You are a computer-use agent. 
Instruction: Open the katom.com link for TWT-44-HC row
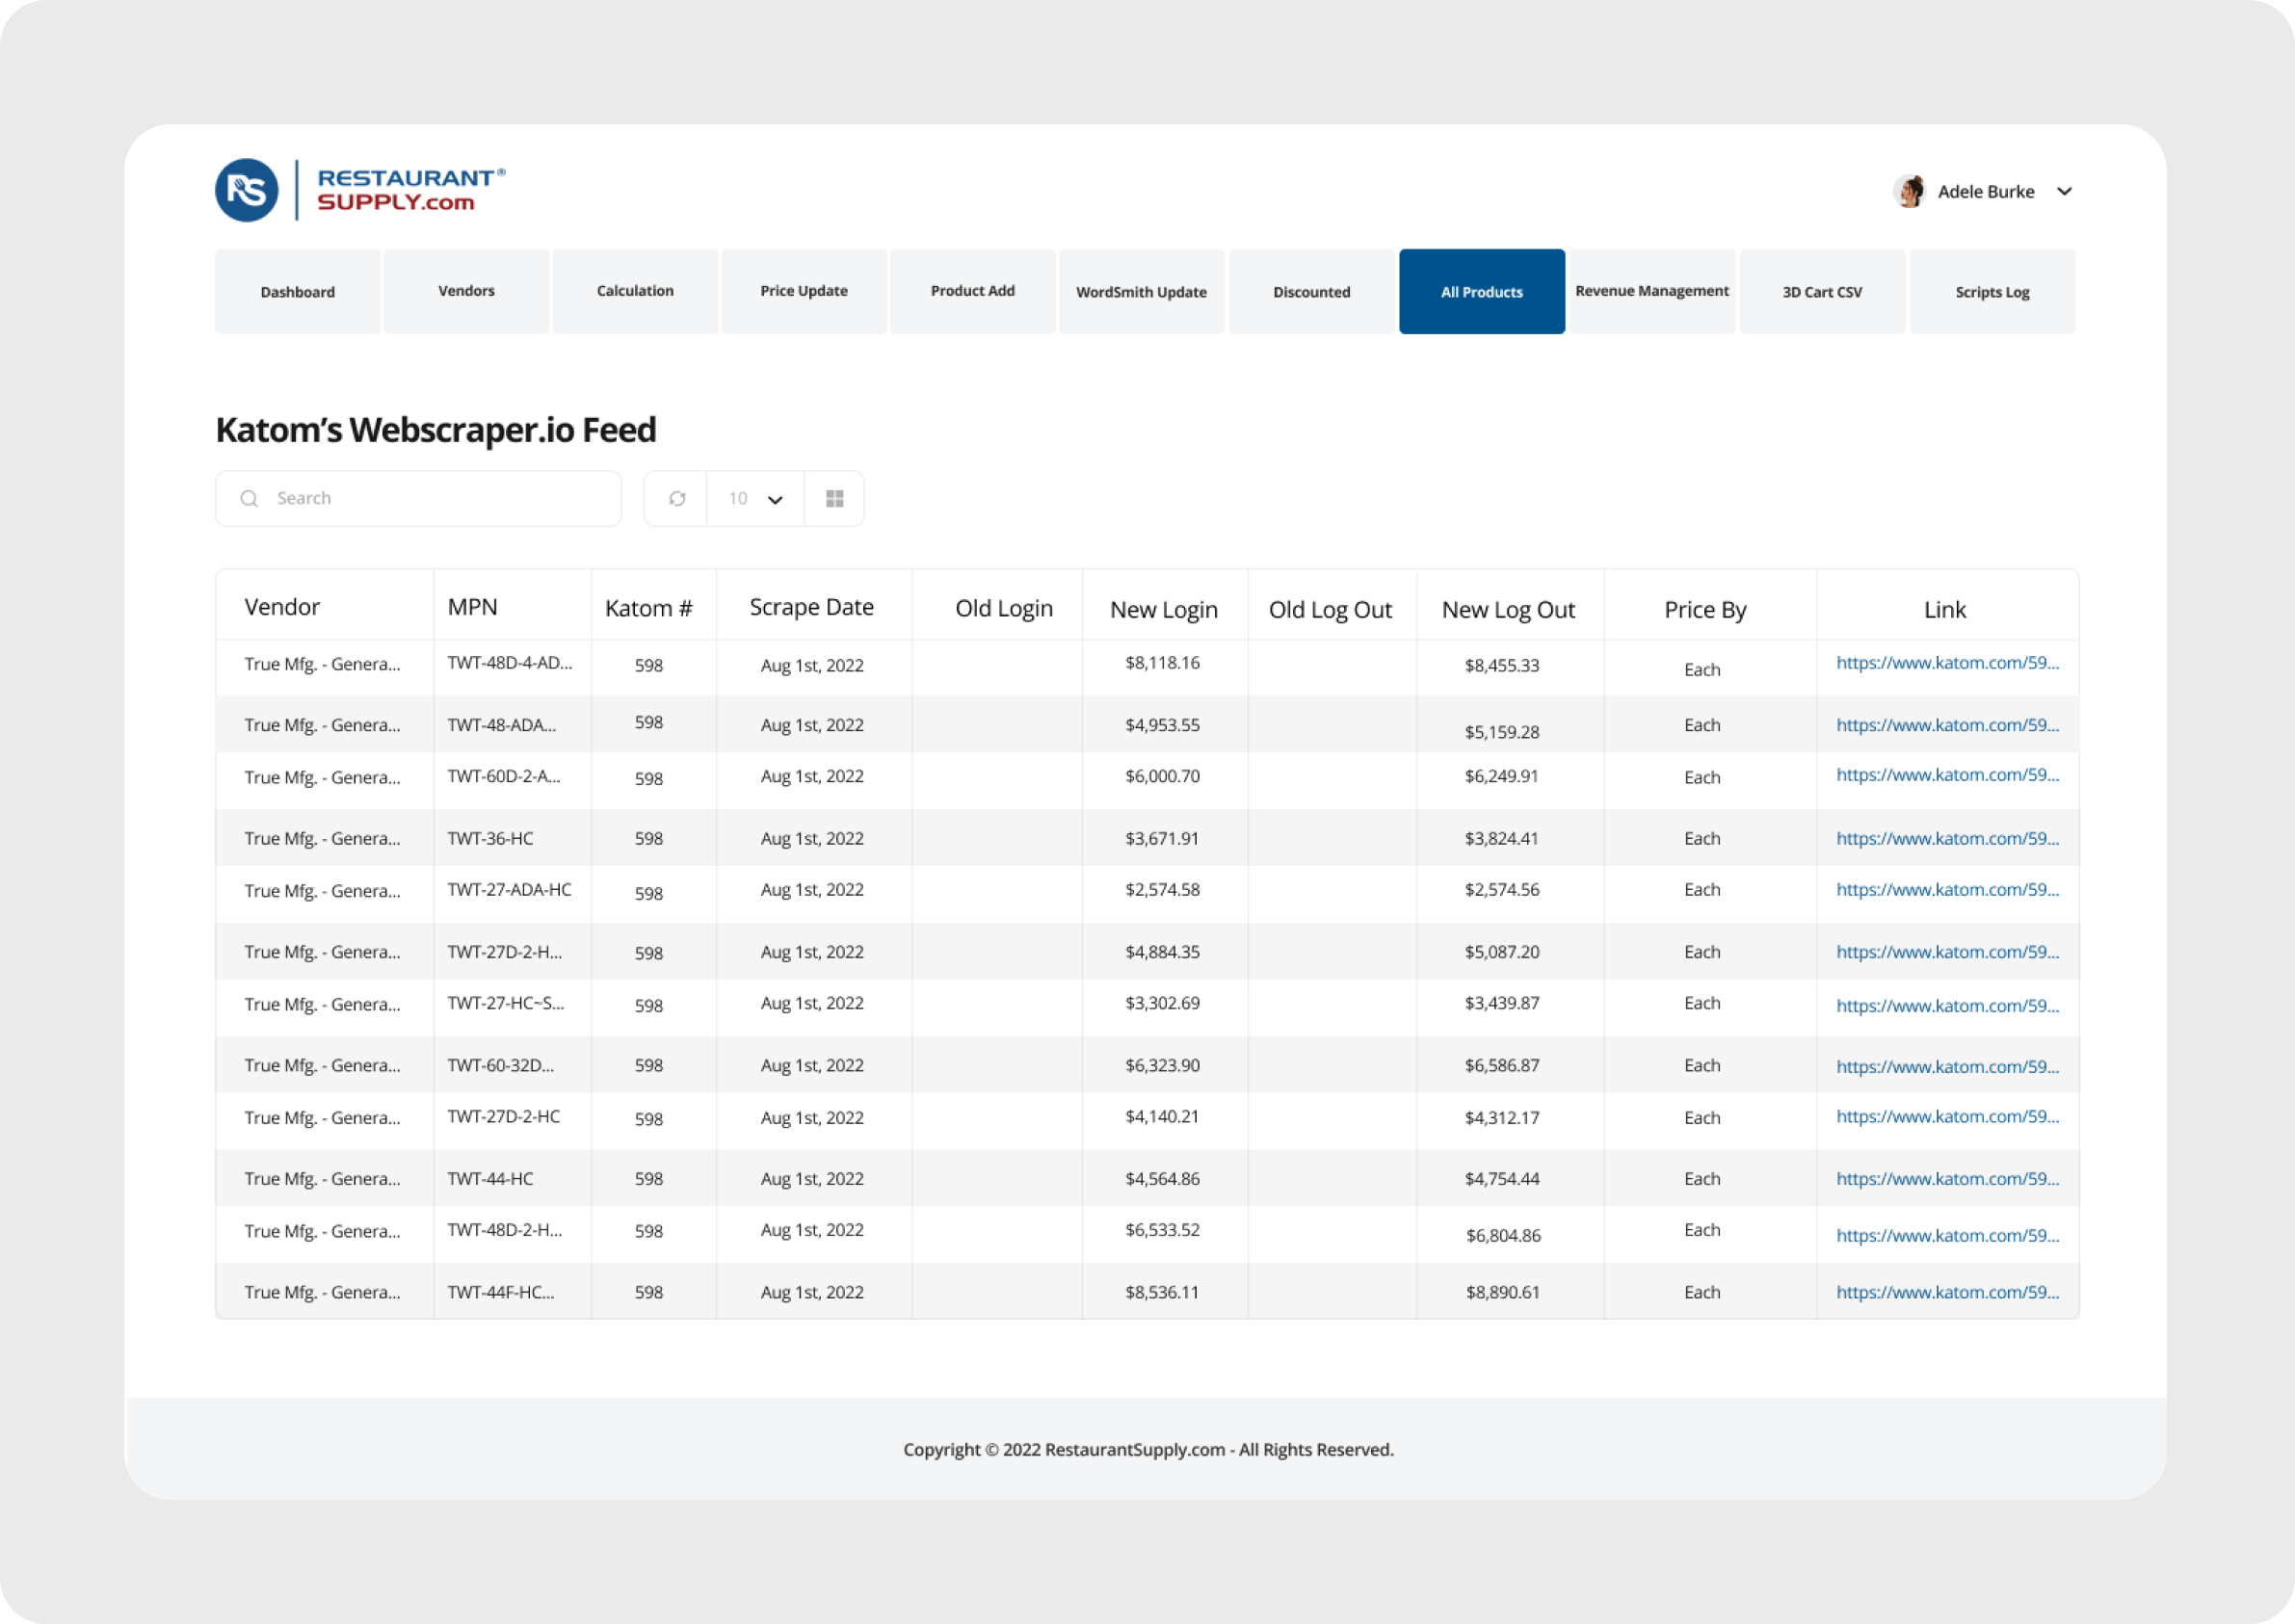tap(1946, 1178)
